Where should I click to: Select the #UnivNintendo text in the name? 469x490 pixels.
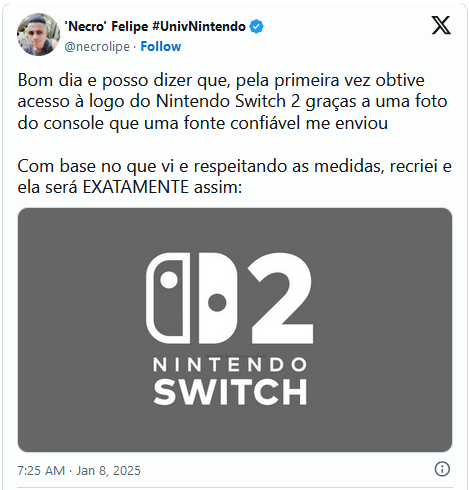pyautogui.click(x=199, y=26)
